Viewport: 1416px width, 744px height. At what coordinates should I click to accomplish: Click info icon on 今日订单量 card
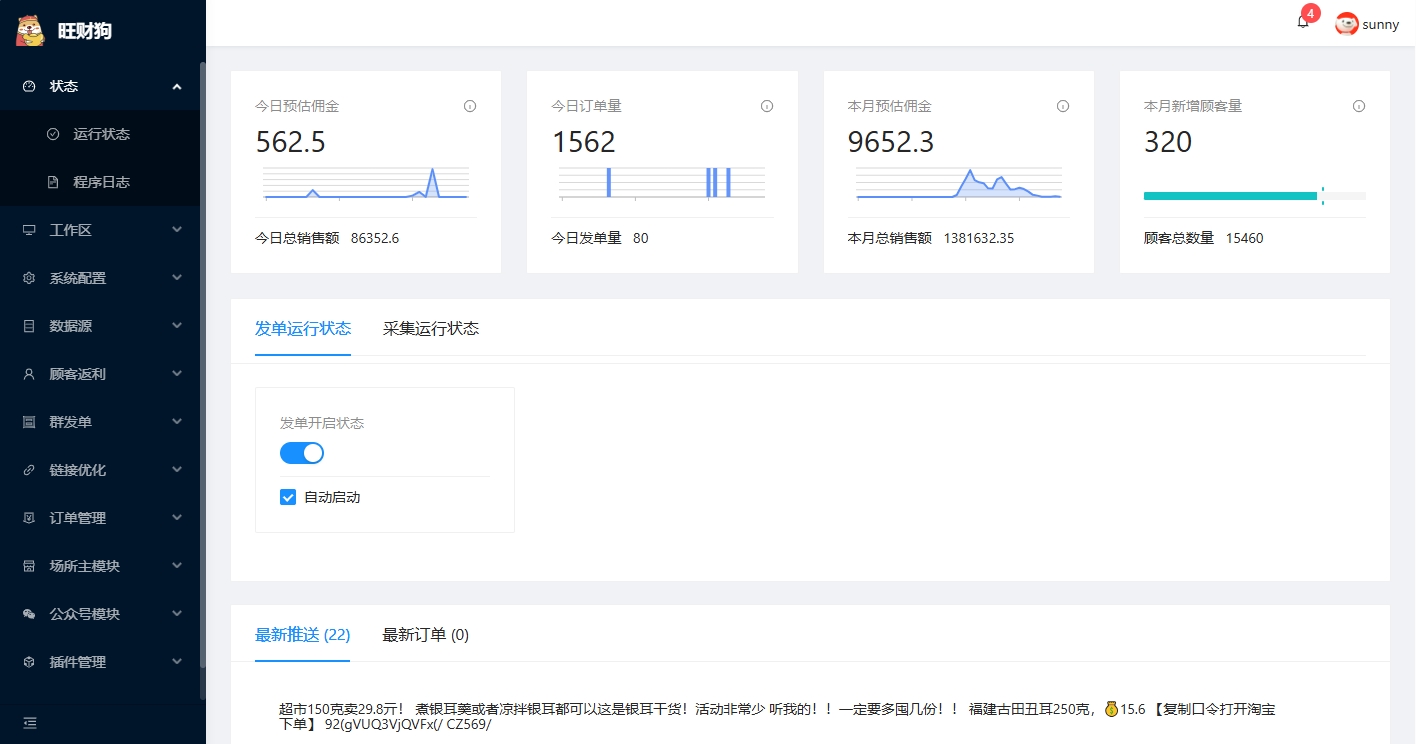767,106
